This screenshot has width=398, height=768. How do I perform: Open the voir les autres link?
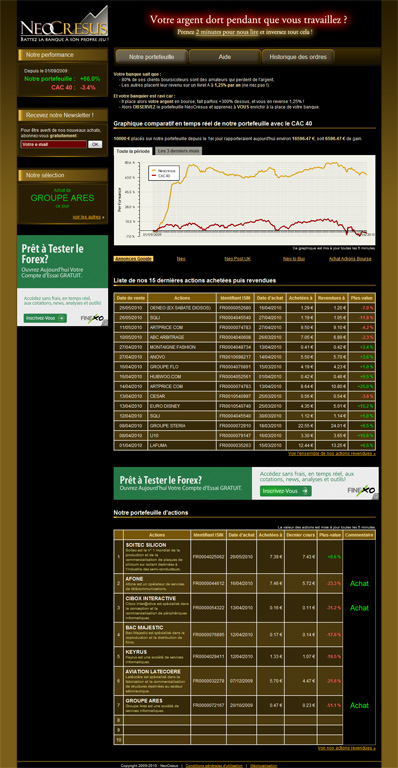pyautogui.click(x=87, y=217)
